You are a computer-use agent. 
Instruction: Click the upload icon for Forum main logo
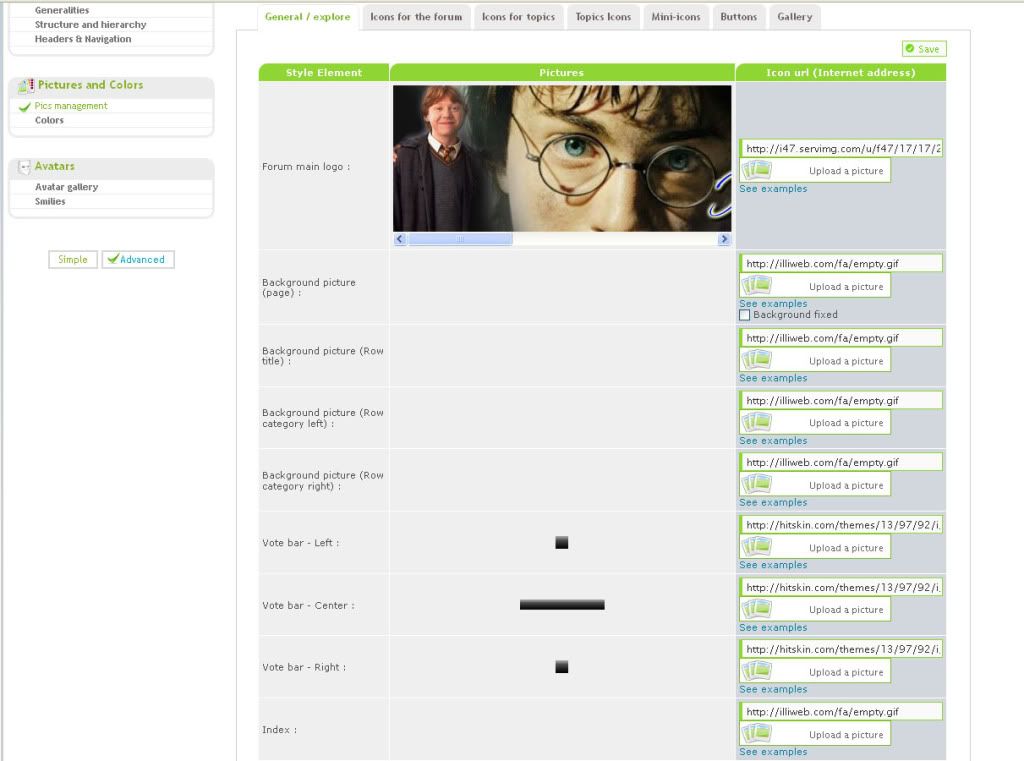point(757,170)
